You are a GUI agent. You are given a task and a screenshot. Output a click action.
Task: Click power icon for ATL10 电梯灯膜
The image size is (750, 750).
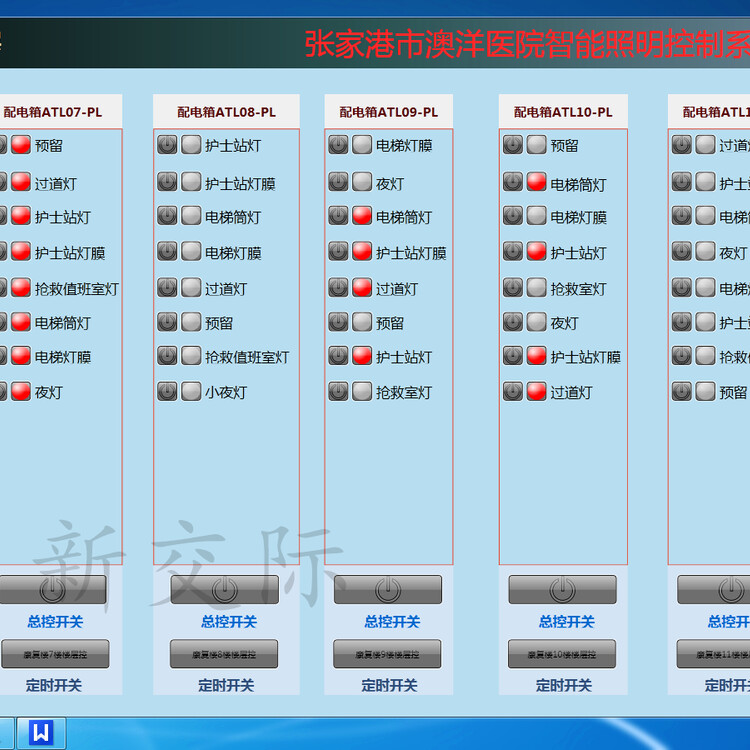[x=513, y=216]
